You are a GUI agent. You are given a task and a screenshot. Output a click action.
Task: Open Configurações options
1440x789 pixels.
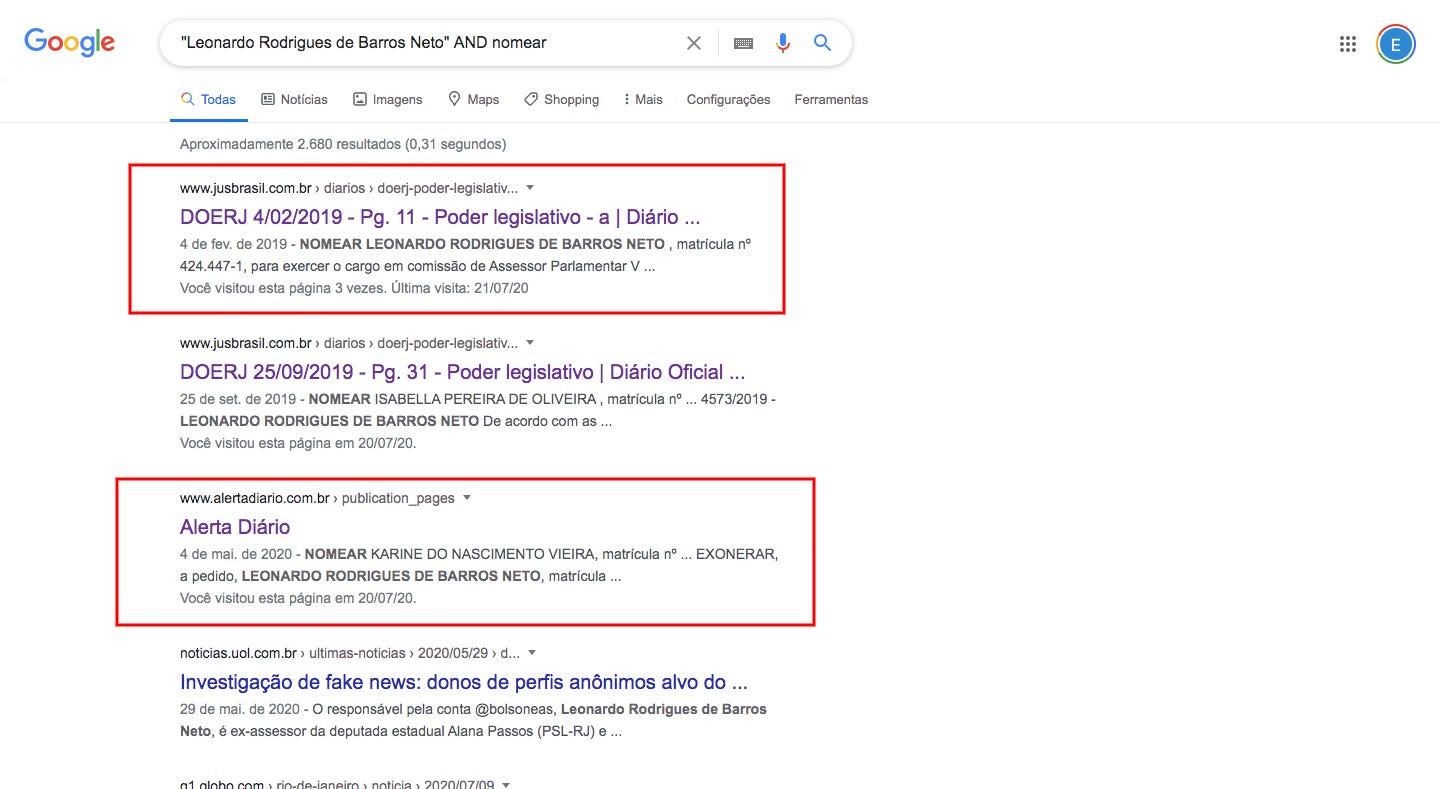pyautogui.click(x=728, y=99)
